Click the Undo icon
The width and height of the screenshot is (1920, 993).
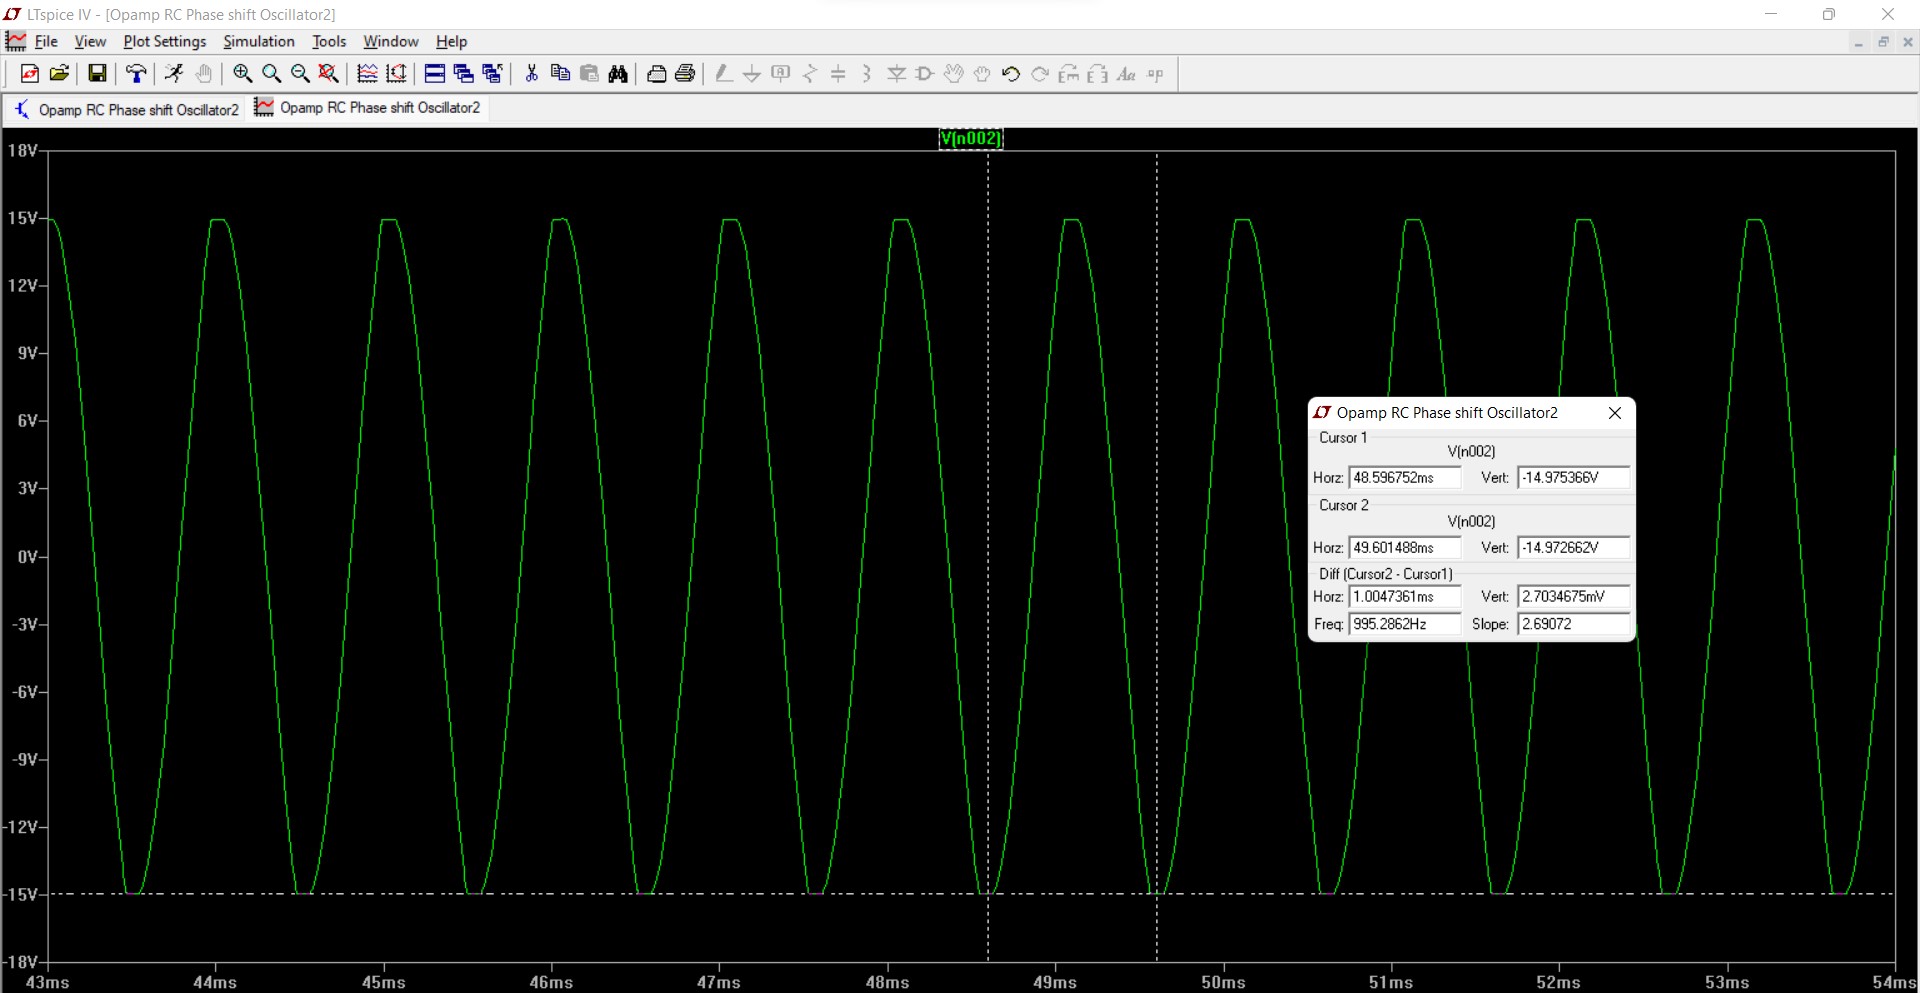point(1010,73)
